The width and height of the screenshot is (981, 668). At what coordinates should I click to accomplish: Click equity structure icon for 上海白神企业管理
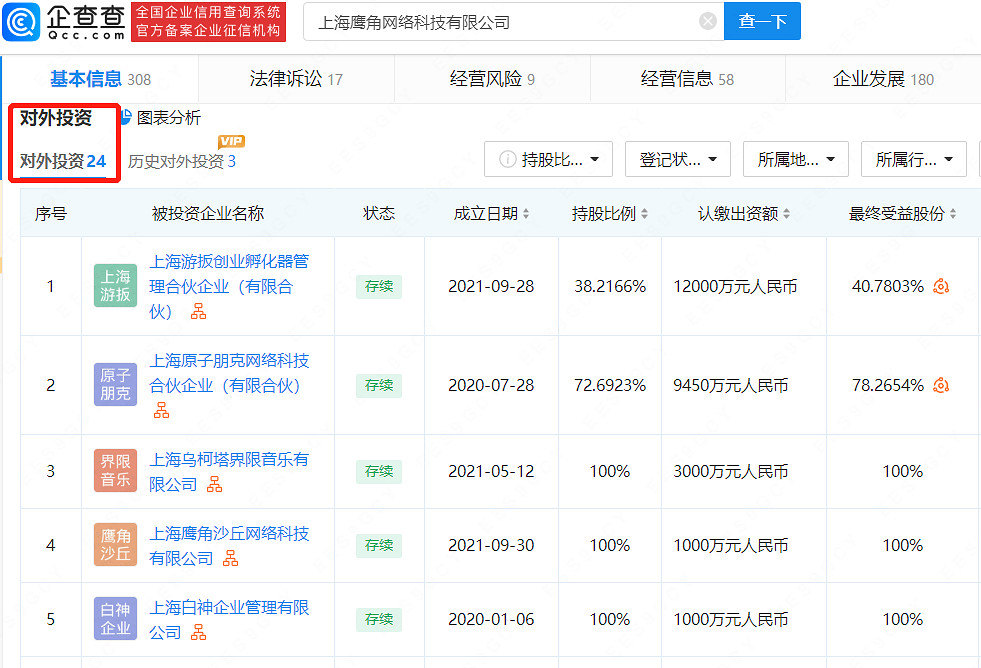pyautogui.click(x=198, y=632)
